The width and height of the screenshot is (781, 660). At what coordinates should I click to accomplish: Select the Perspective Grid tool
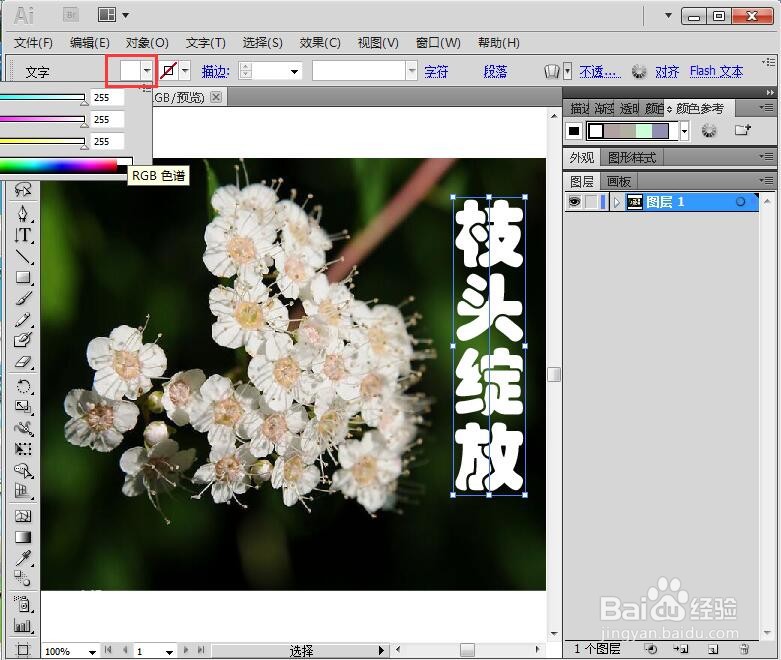pyautogui.click(x=23, y=491)
